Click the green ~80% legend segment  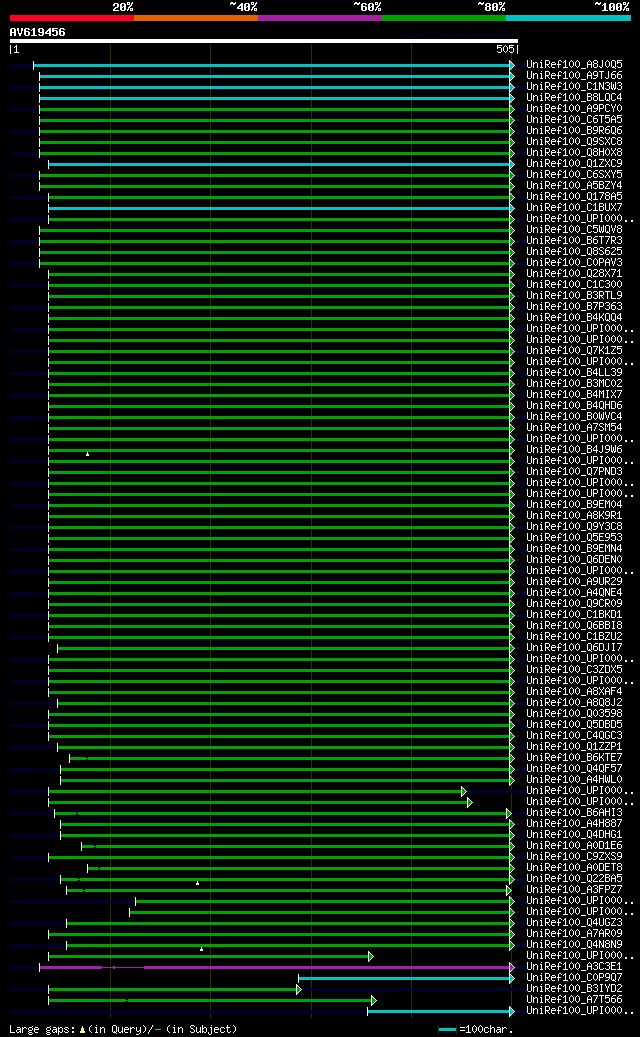444,18
